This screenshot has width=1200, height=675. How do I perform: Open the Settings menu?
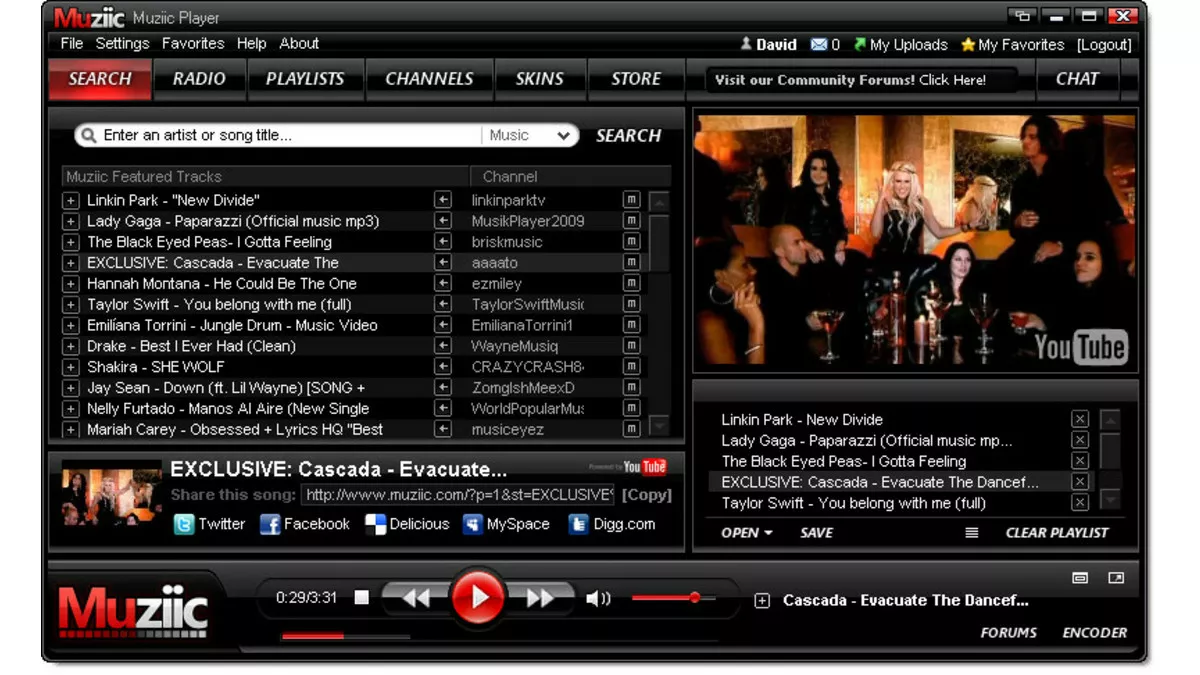pyautogui.click(x=122, y=44)
